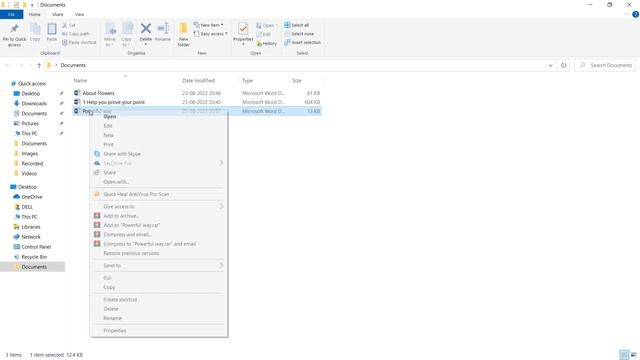
Task: Click Pin to Quick access in ribbon
Action: pos(14,34)
